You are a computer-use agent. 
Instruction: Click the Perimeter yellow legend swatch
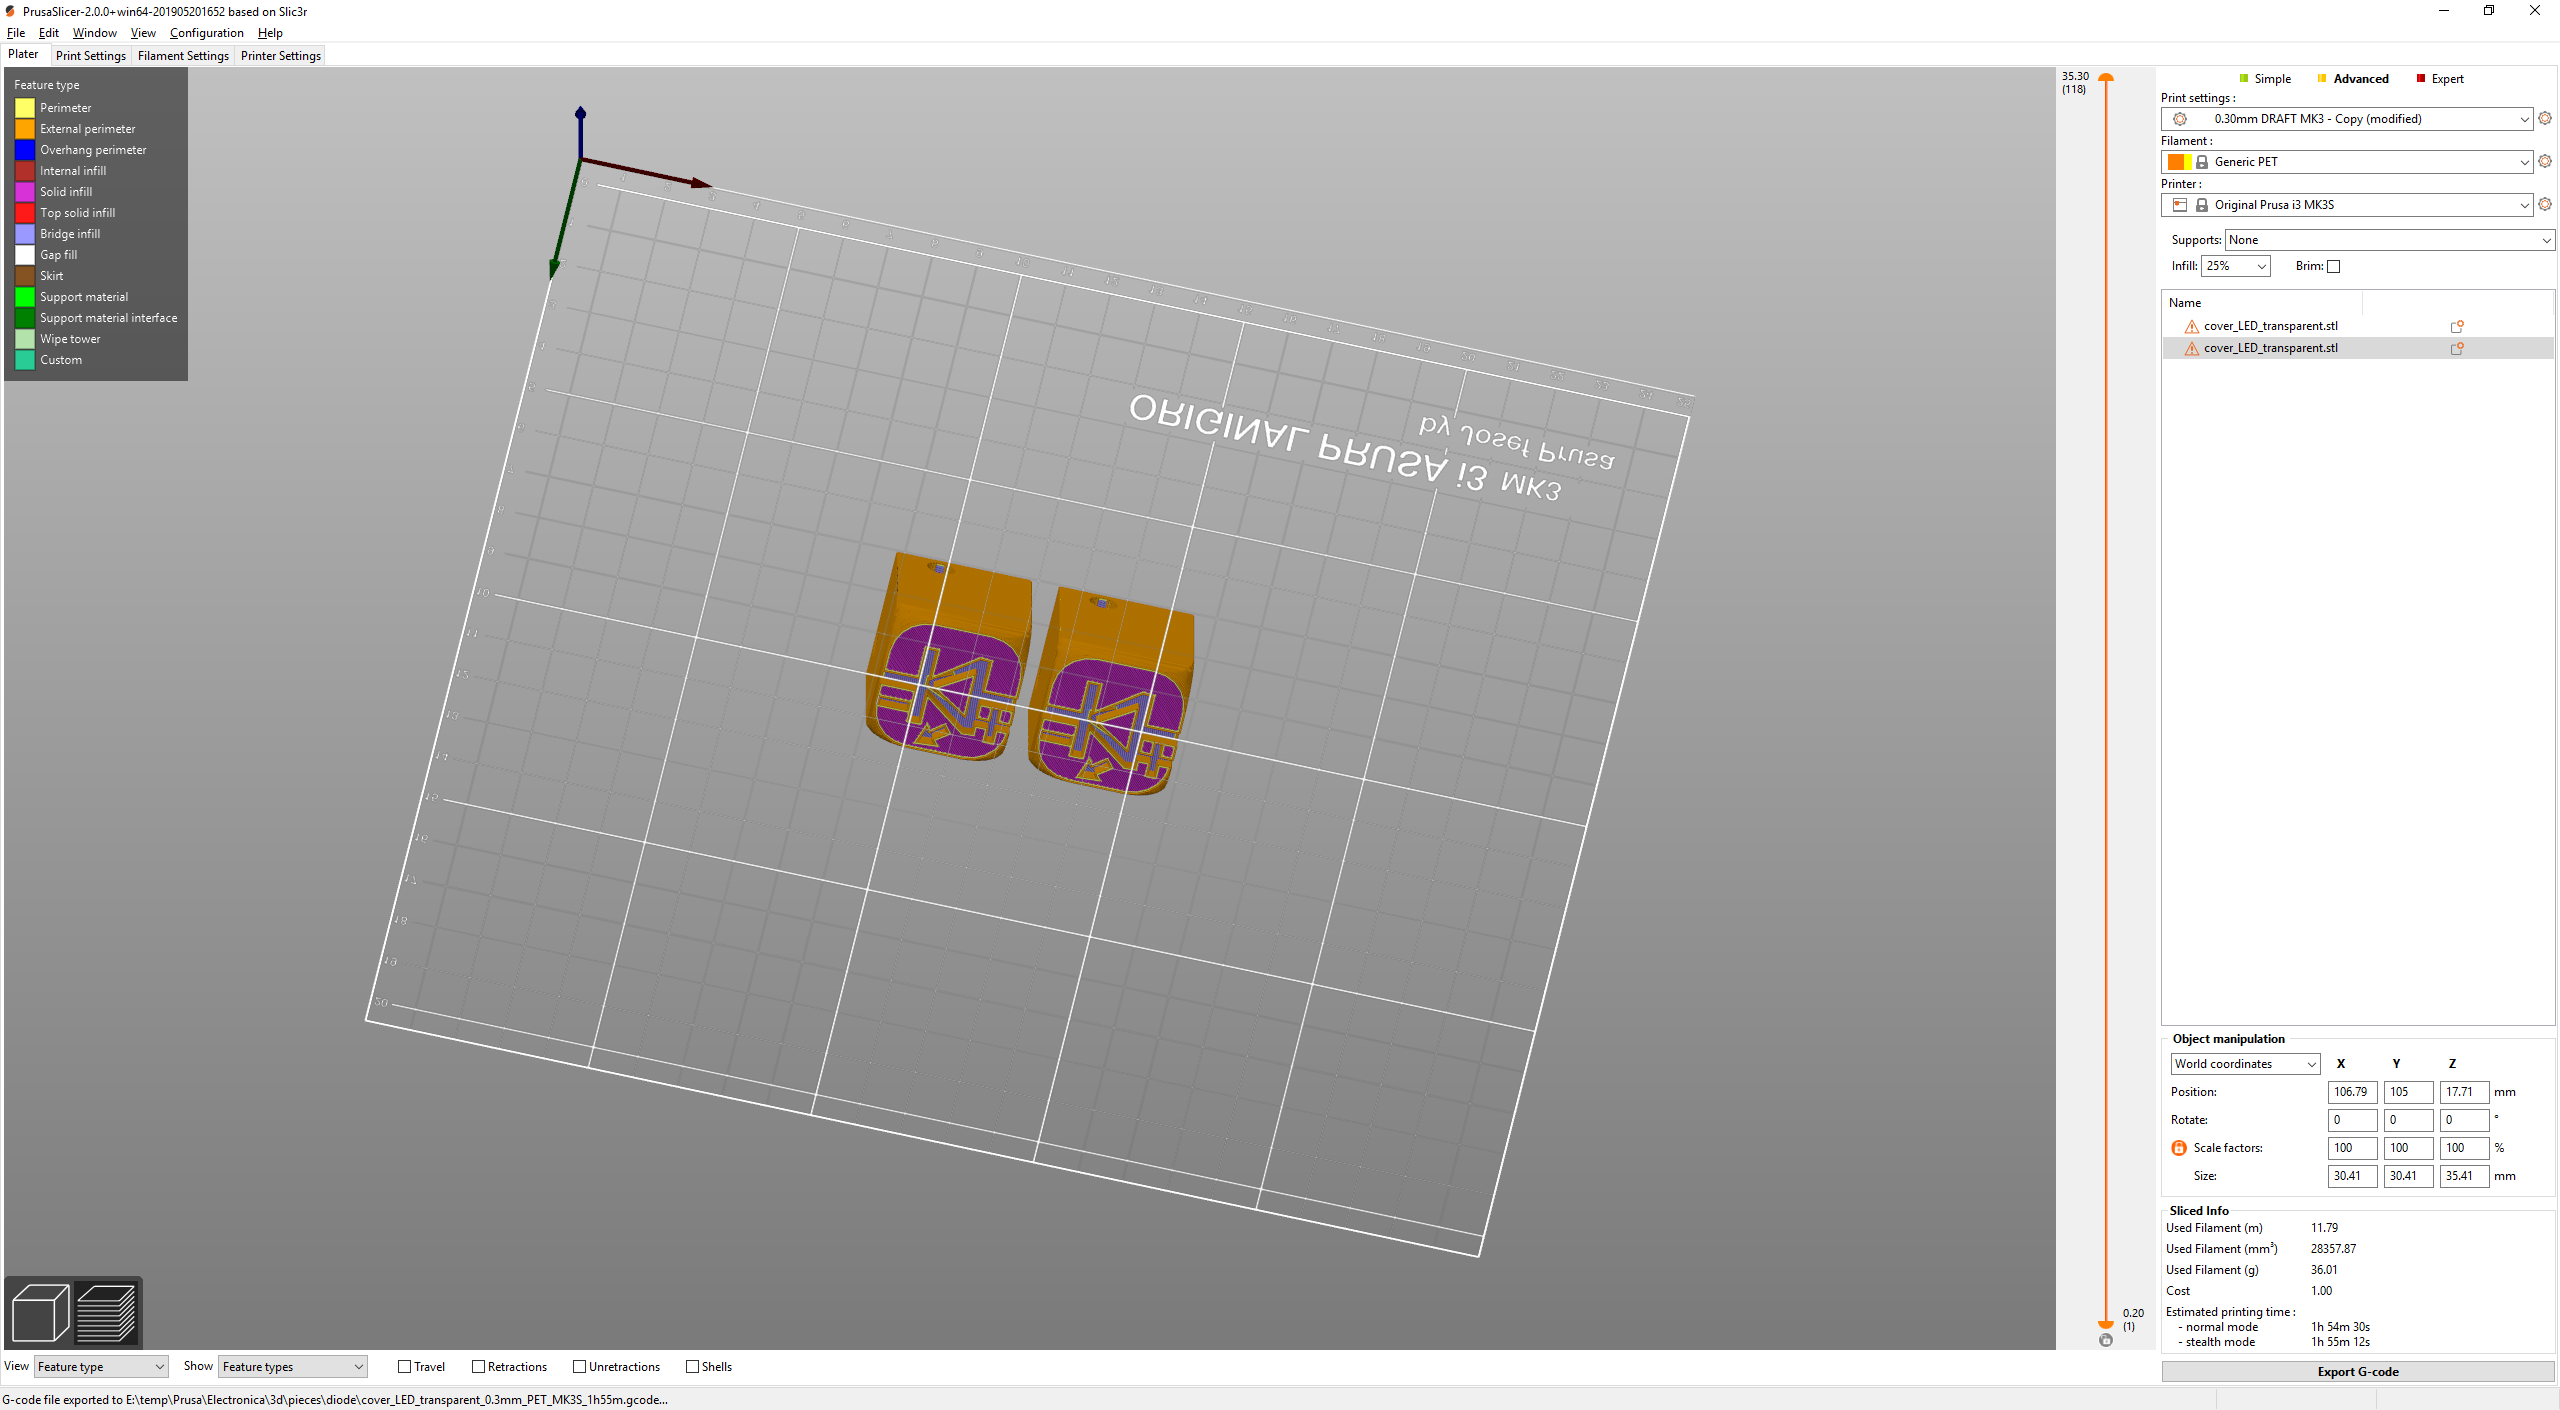[x=24, y=107]
